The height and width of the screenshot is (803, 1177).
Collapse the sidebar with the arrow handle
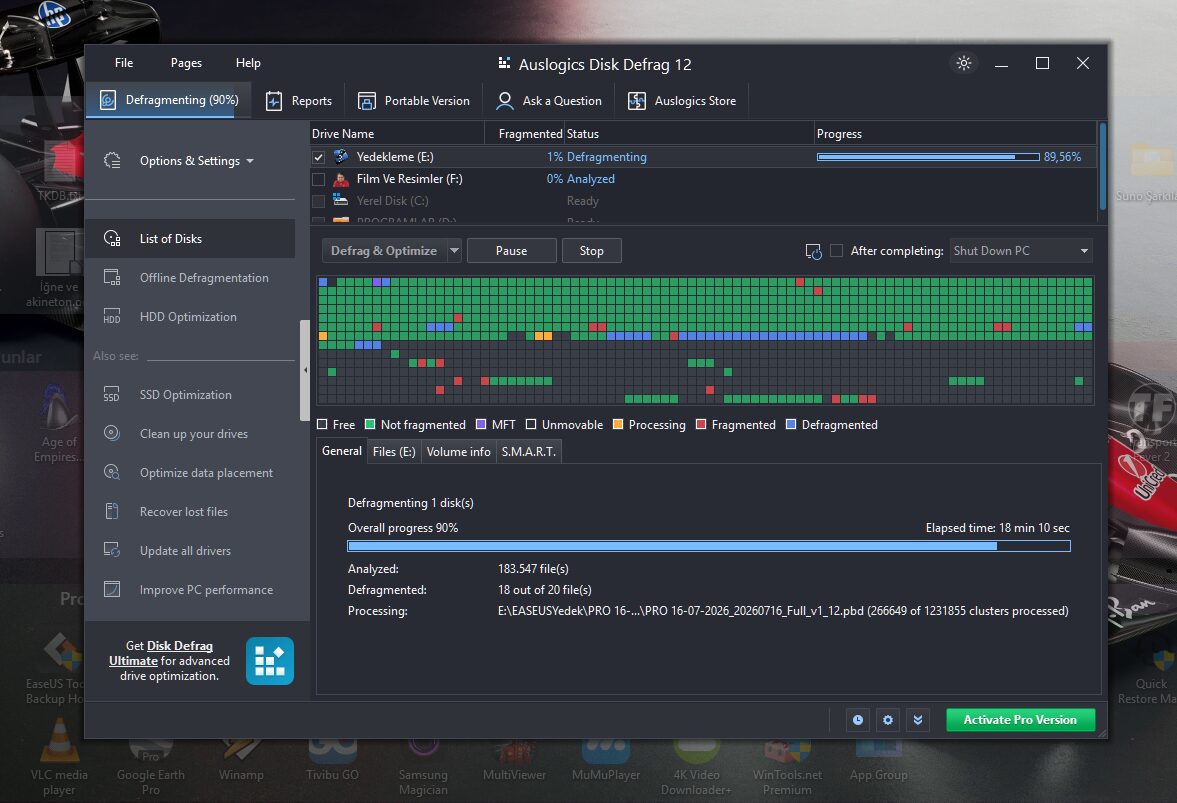pyautogui.click(x=305, y=370)
